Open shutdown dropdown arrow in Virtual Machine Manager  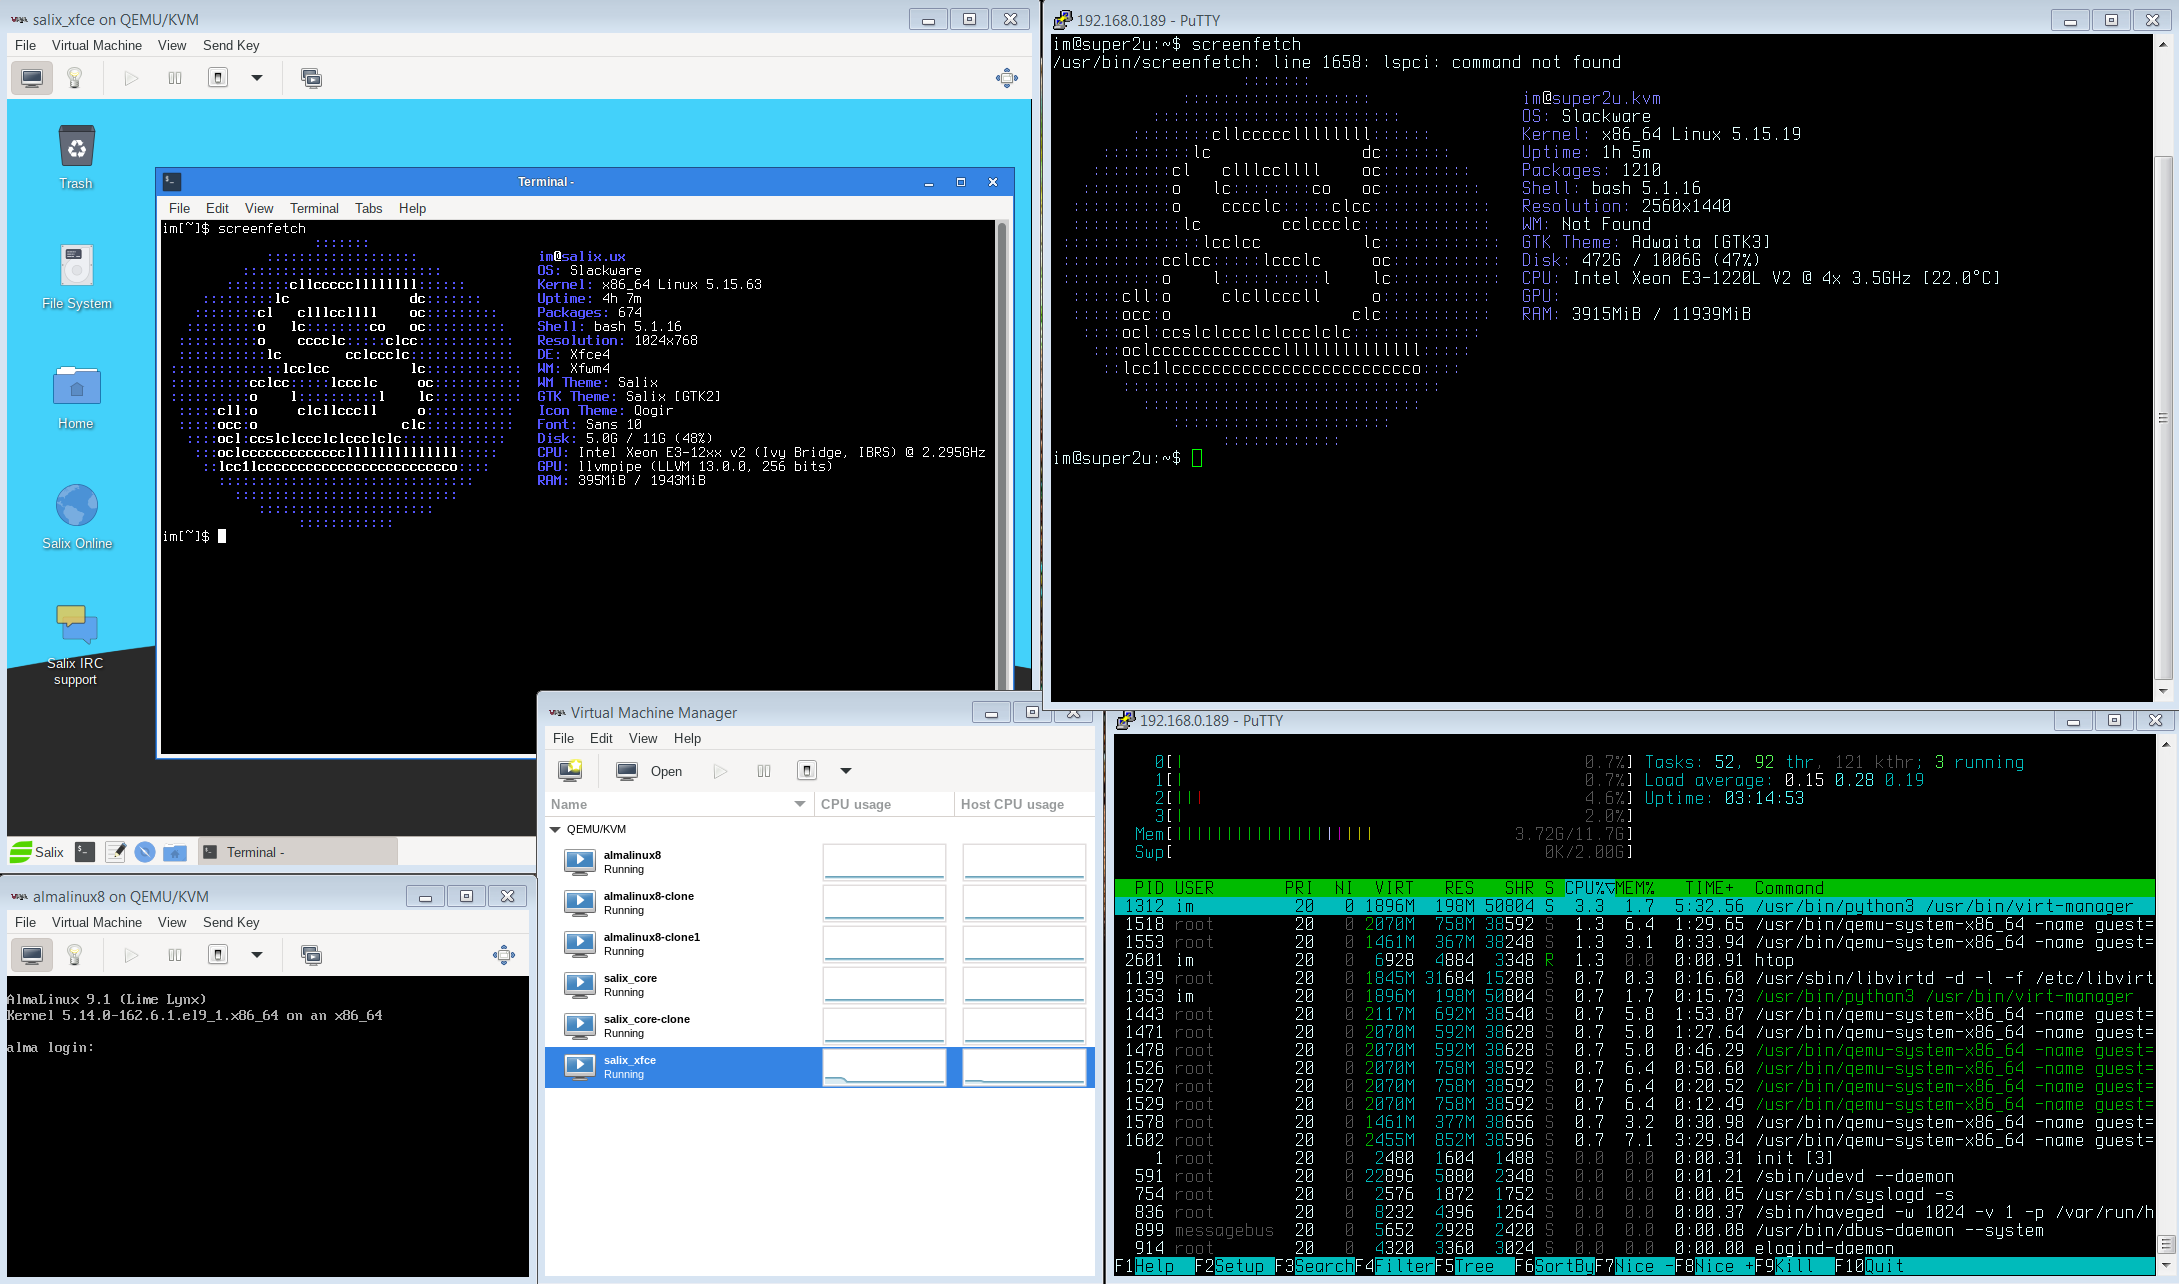tap(846, 771)
